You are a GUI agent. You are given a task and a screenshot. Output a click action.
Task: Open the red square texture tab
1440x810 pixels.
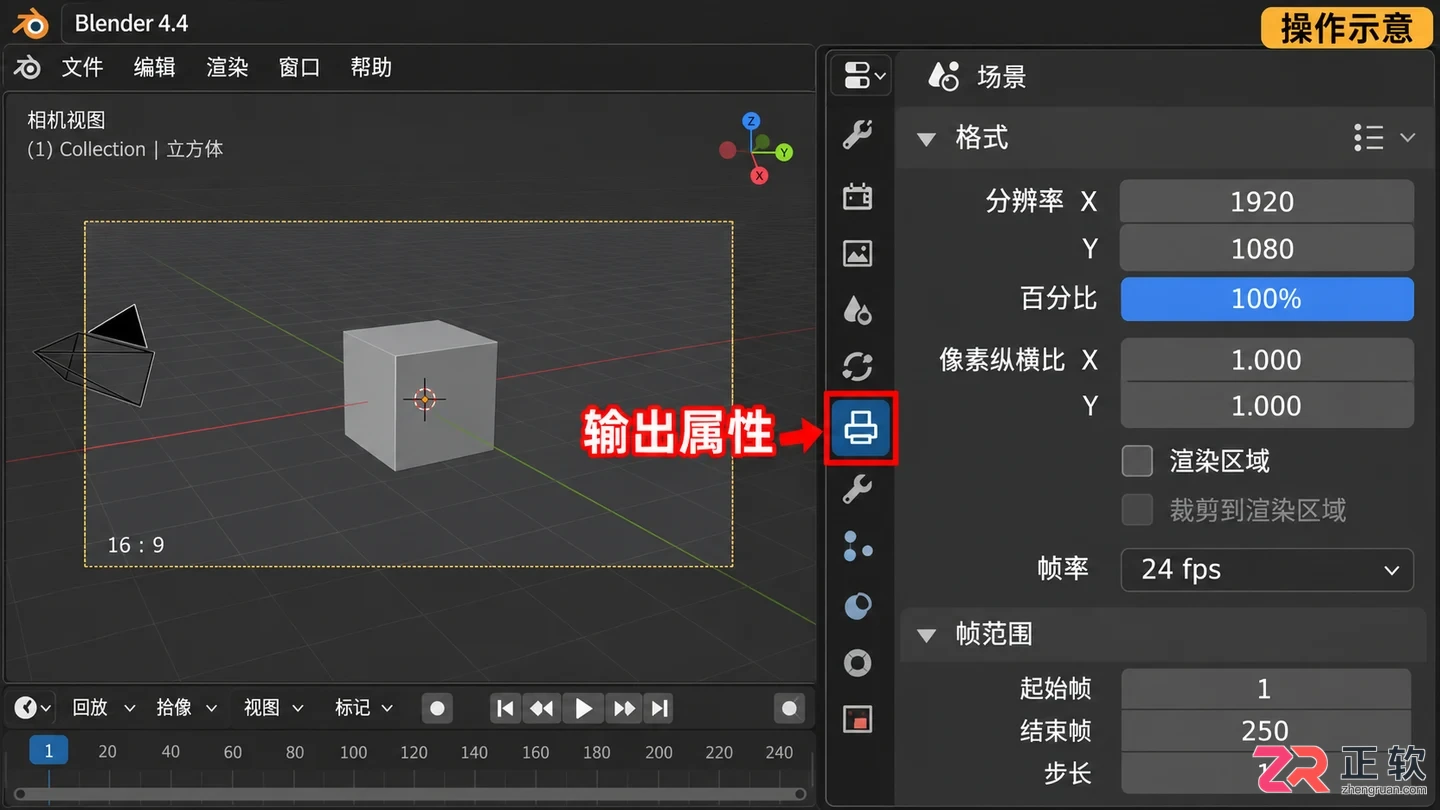(857, 719)
